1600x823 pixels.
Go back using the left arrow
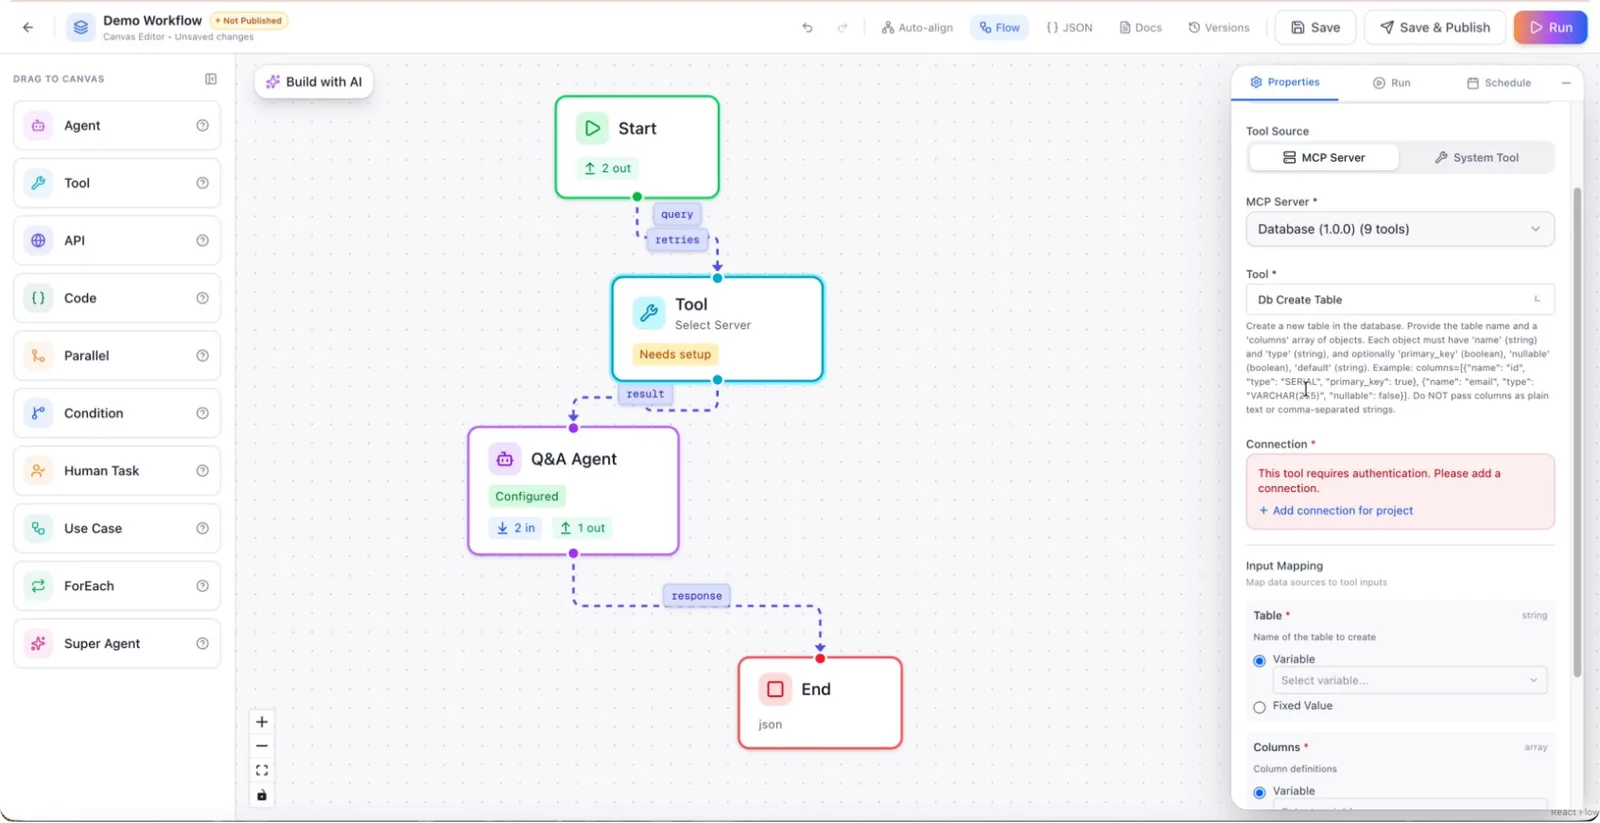[28, 28]
